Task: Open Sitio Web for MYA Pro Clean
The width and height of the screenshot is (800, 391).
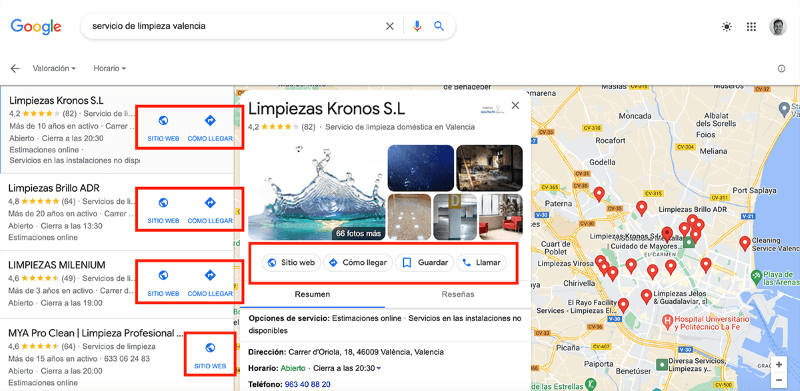Action: tap(210, 355)
